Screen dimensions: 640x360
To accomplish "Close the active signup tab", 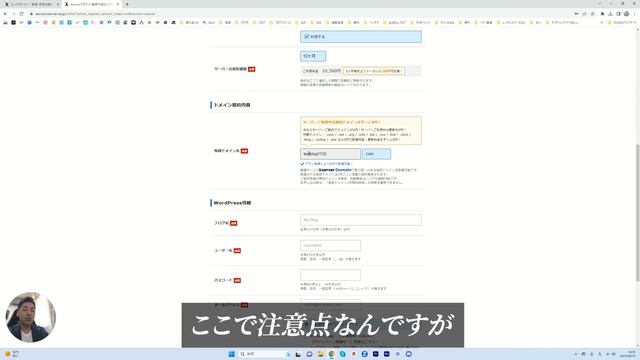I will tap(118, 4).
